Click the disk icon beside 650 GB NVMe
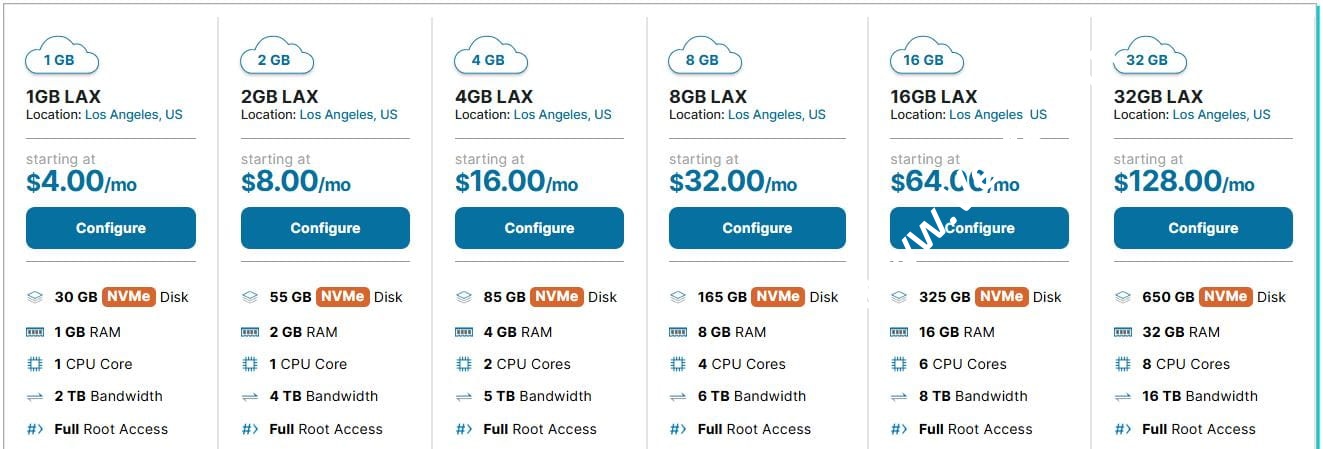The width and height of the screenshot is (1323, 449). click(x=1123, y=297)
